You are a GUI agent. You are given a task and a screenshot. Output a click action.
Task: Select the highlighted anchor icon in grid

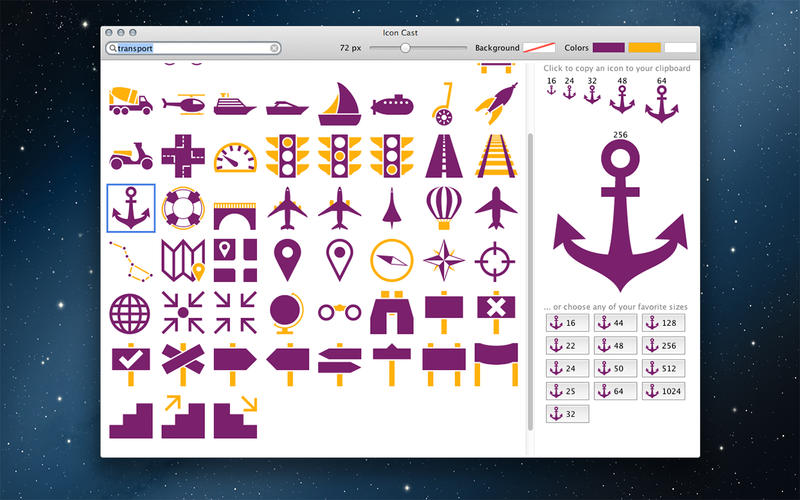point(131,208)
